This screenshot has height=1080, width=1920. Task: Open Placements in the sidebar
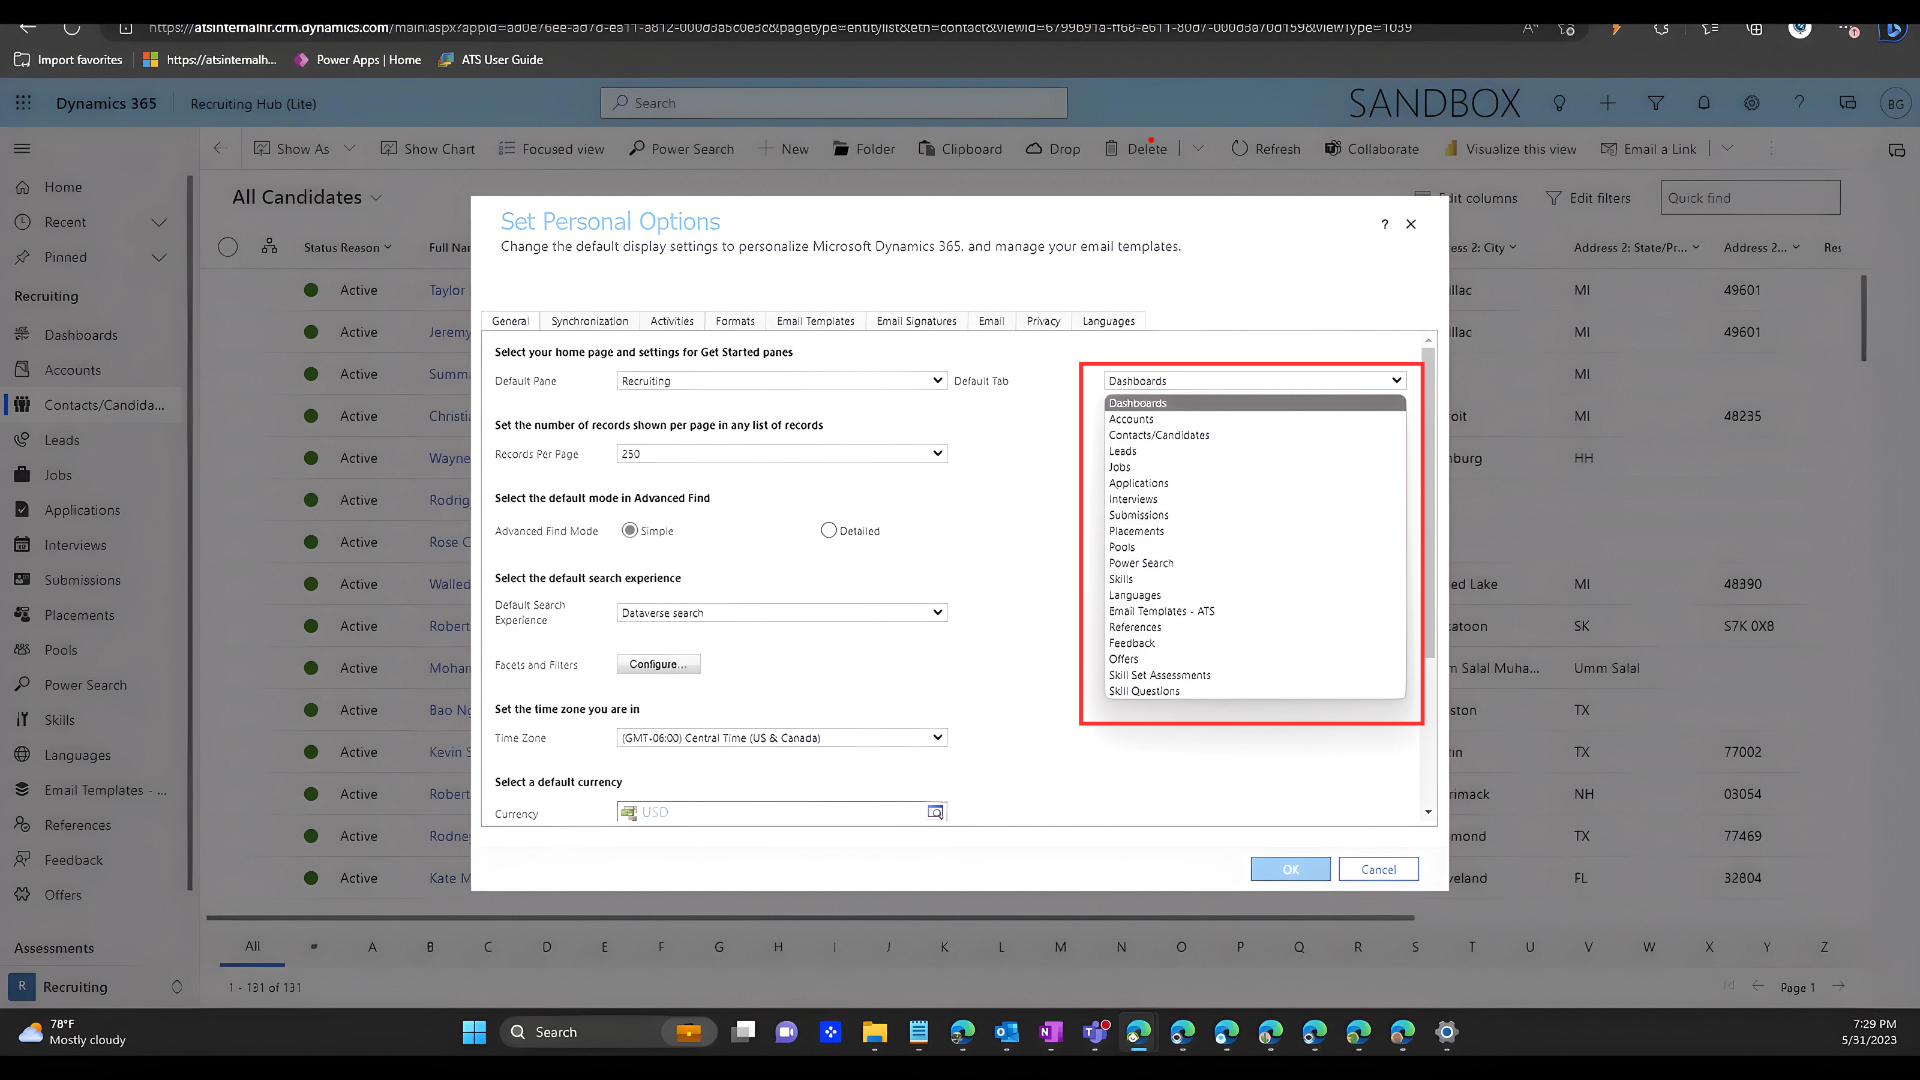point(79,615)
